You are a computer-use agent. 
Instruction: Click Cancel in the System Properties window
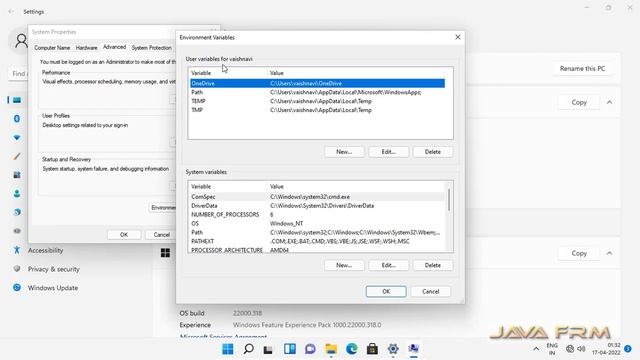pyautogui.click(x=162, y=235)
